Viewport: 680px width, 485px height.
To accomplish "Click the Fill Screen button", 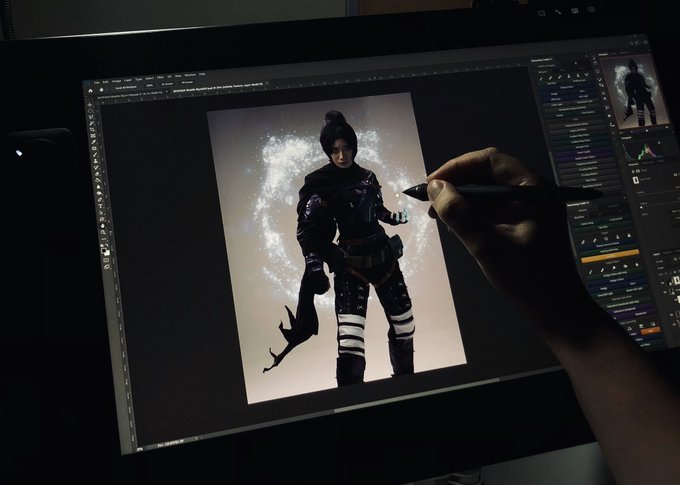I will 187,82.
